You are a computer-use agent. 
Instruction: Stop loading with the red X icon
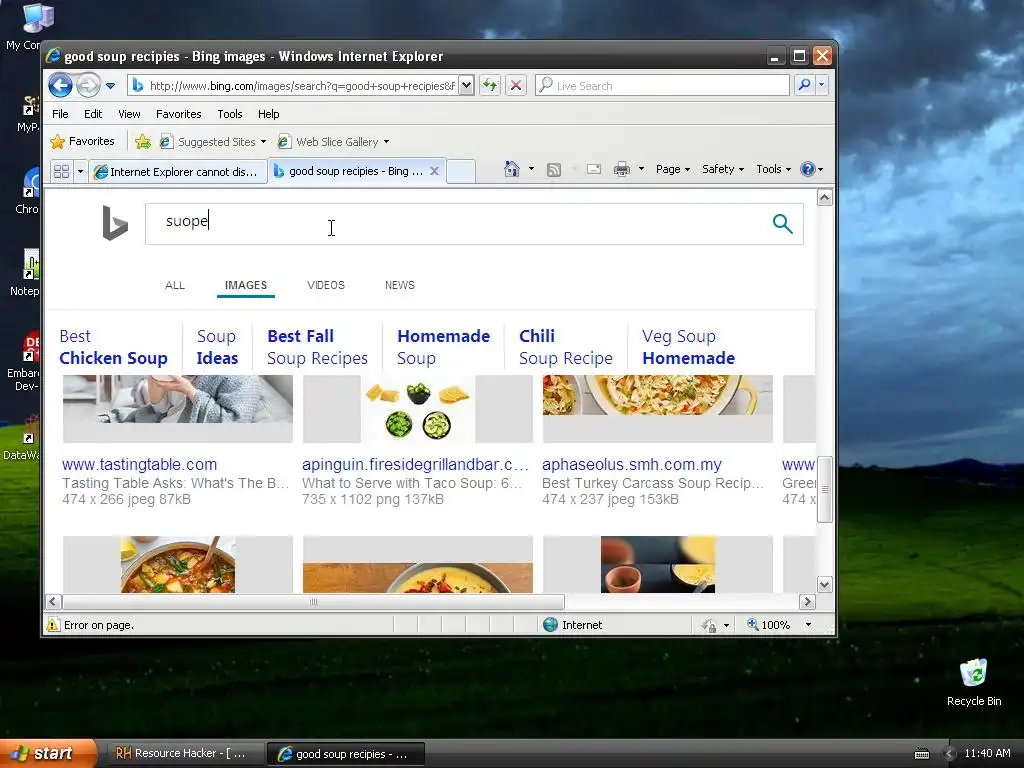pyautogui.click(x=515, y=85)
